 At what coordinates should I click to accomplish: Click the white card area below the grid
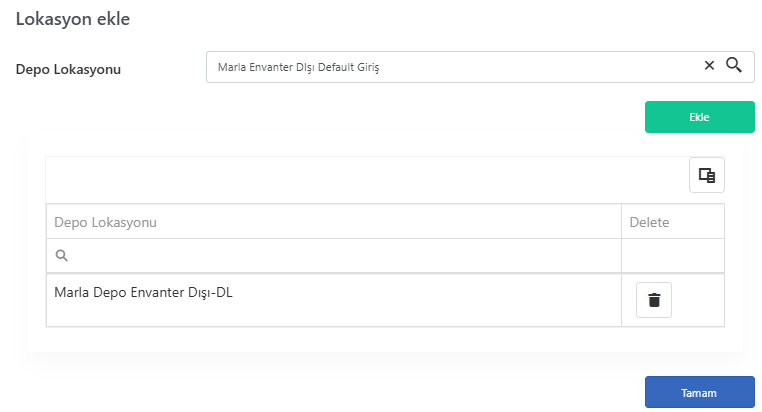(385, 340)
